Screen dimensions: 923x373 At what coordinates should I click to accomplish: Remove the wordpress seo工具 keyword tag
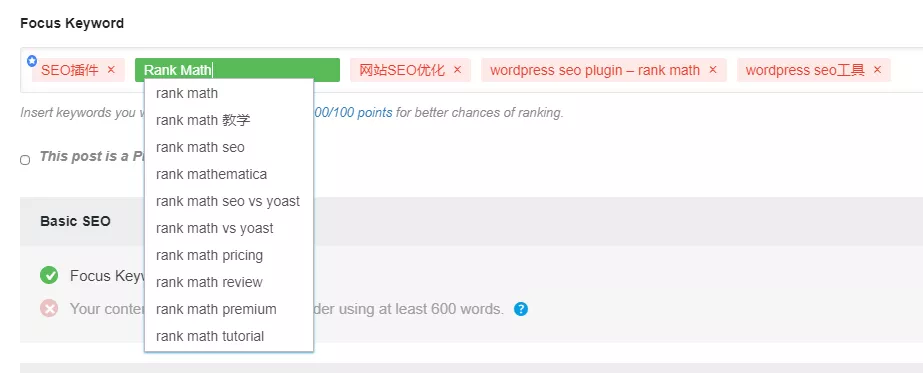[x=877, y=70]
